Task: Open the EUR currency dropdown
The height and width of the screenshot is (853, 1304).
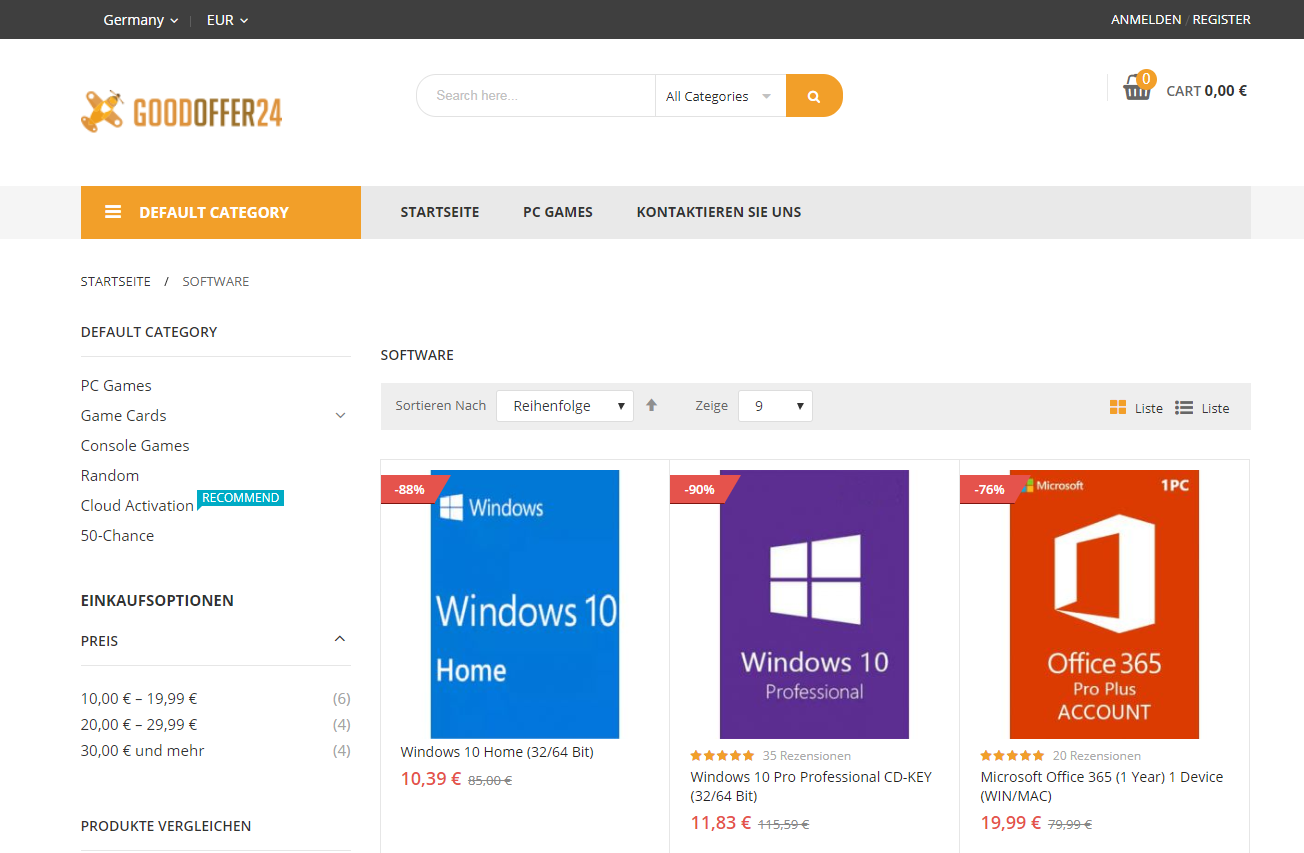Action: 227,20
